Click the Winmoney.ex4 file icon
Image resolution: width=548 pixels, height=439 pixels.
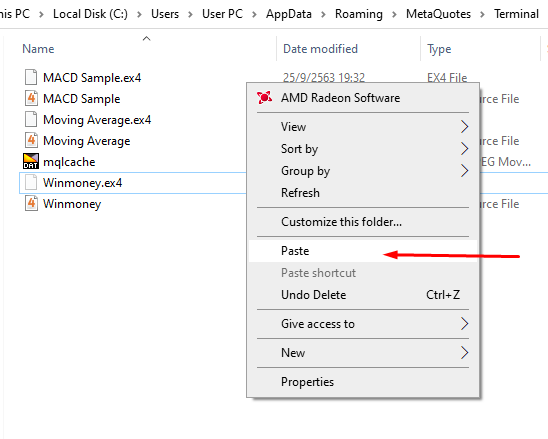31,182
